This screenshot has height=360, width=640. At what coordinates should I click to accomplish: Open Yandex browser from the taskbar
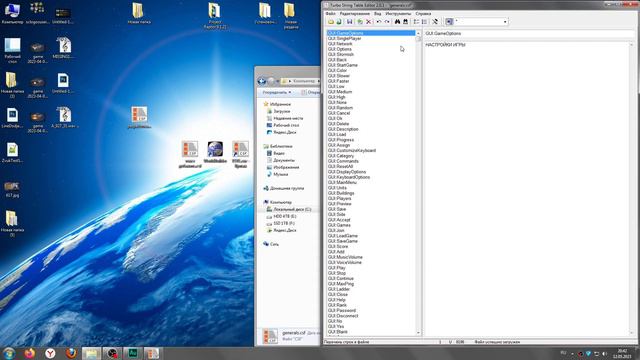pyautogui.click(x=50, y=353)
